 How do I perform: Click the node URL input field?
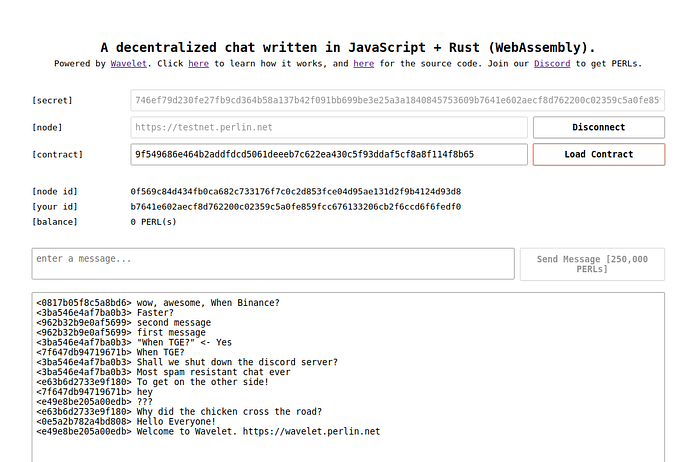click(x=328, y=127)
